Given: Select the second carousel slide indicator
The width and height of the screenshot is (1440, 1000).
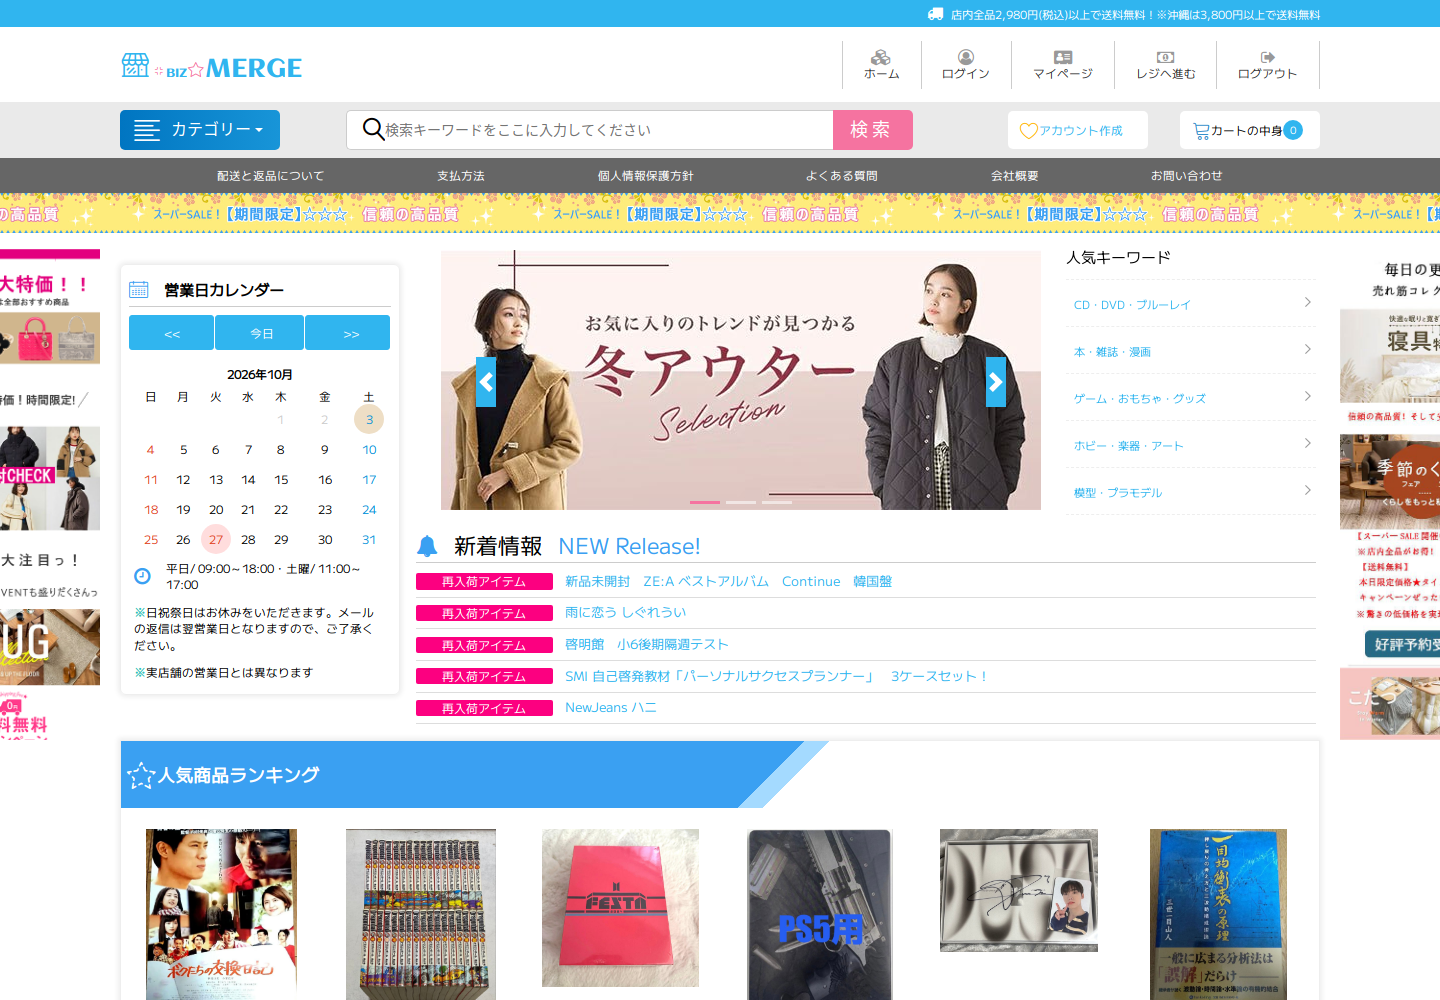Looking at the screenshot, I should (x=741, y=502).
